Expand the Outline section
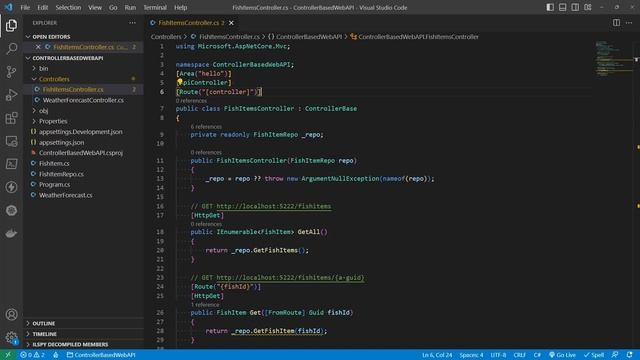The image size is (640, 360). click(x=43, y=323)
